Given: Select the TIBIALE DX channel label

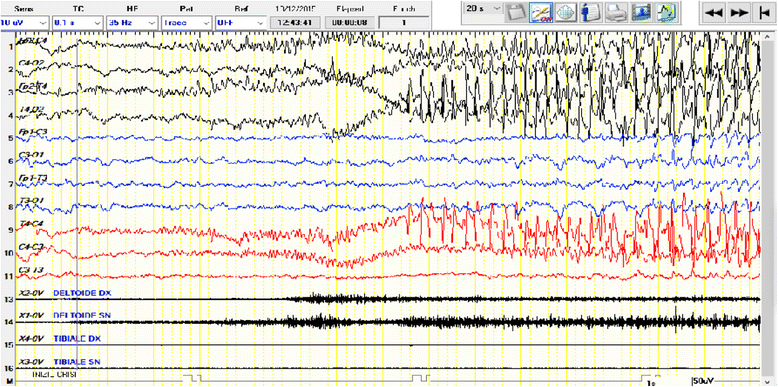Looking at the screenshot, I should coord(76,339).
